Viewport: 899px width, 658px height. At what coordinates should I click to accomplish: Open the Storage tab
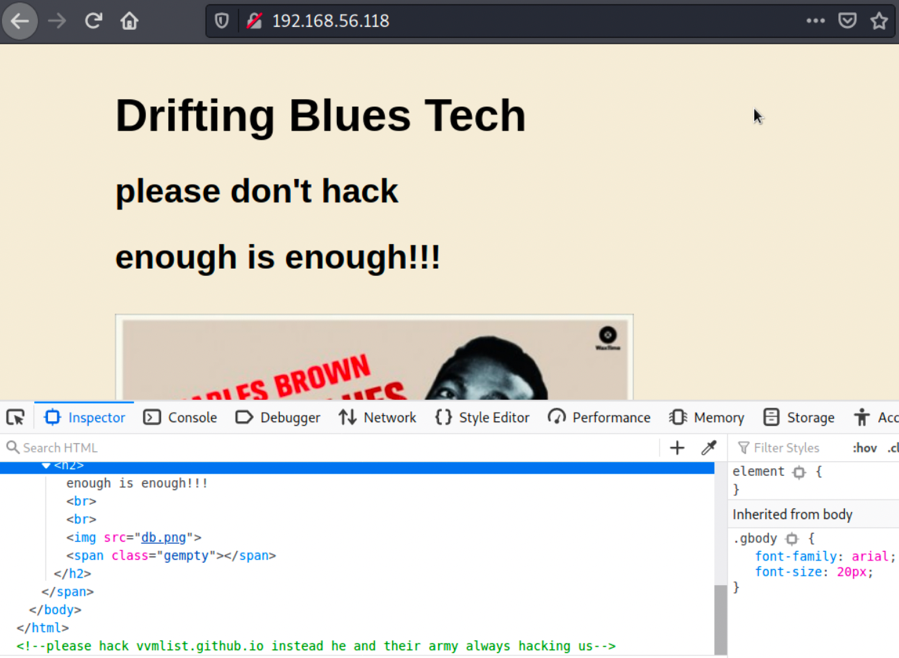click(x=798, y=417)
